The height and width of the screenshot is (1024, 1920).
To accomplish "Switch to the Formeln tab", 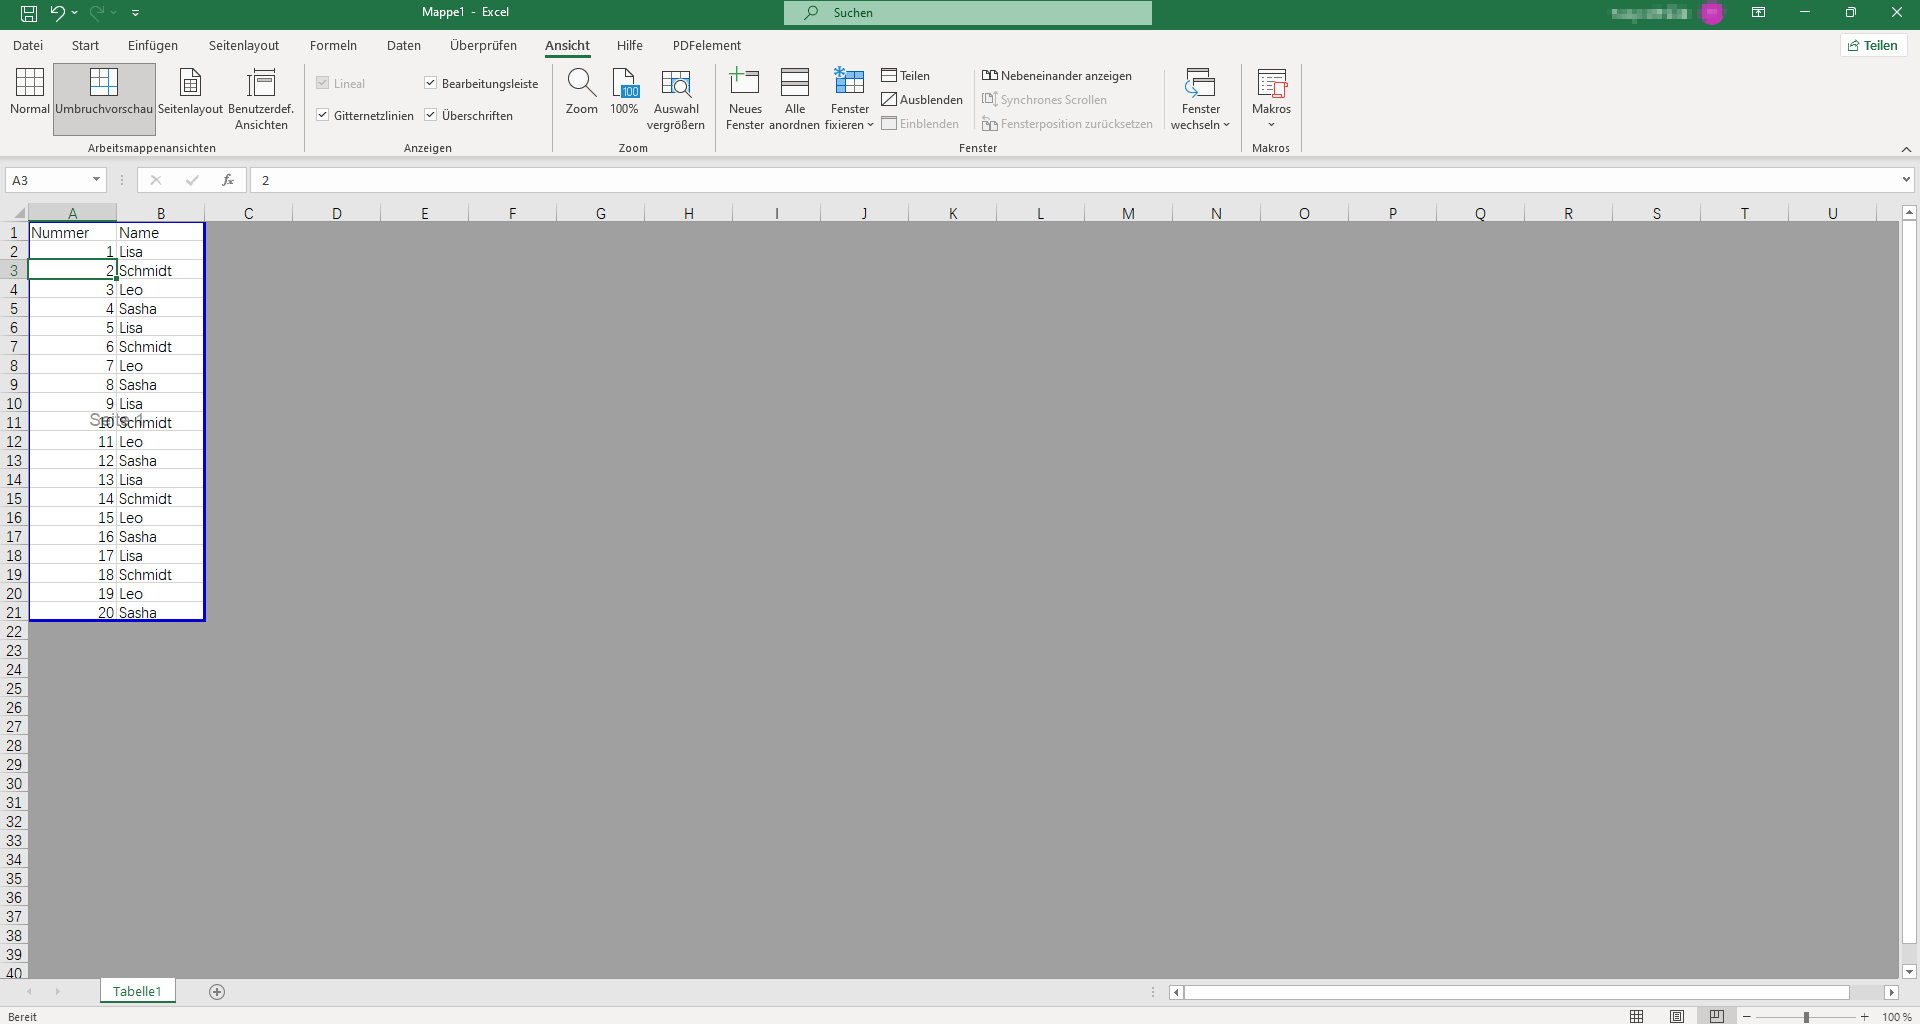I will (x=333, y=45).
